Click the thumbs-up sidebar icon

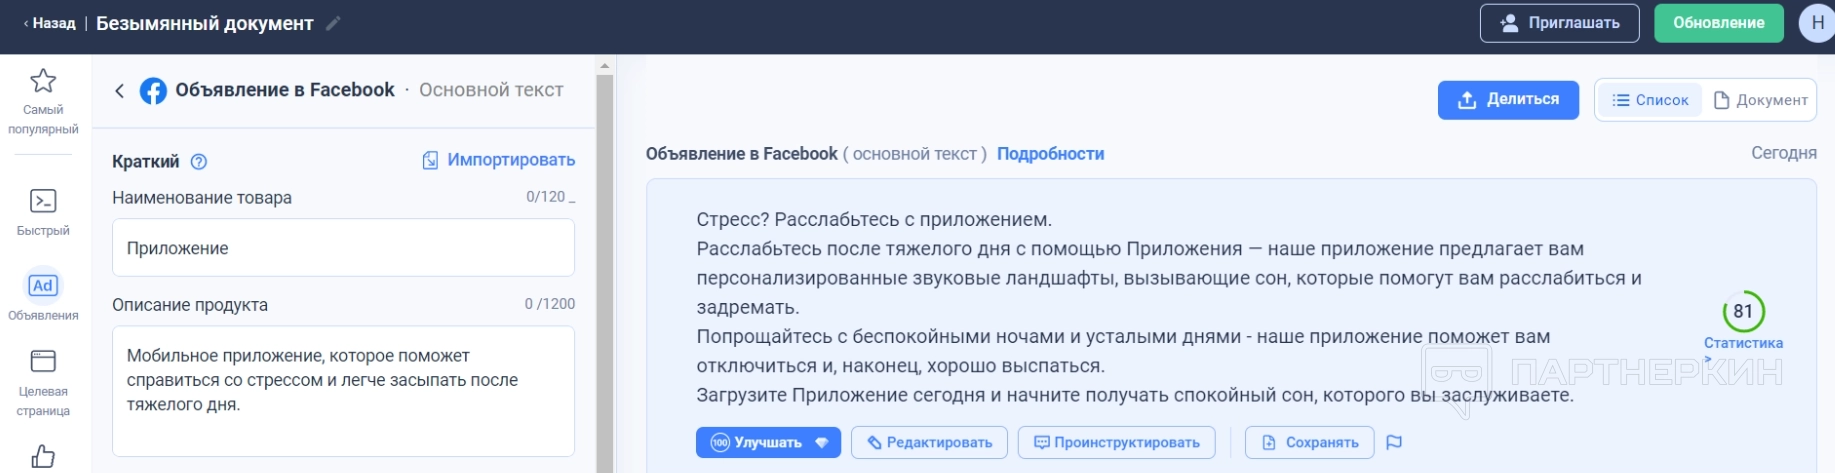click(x=43, y=456)
